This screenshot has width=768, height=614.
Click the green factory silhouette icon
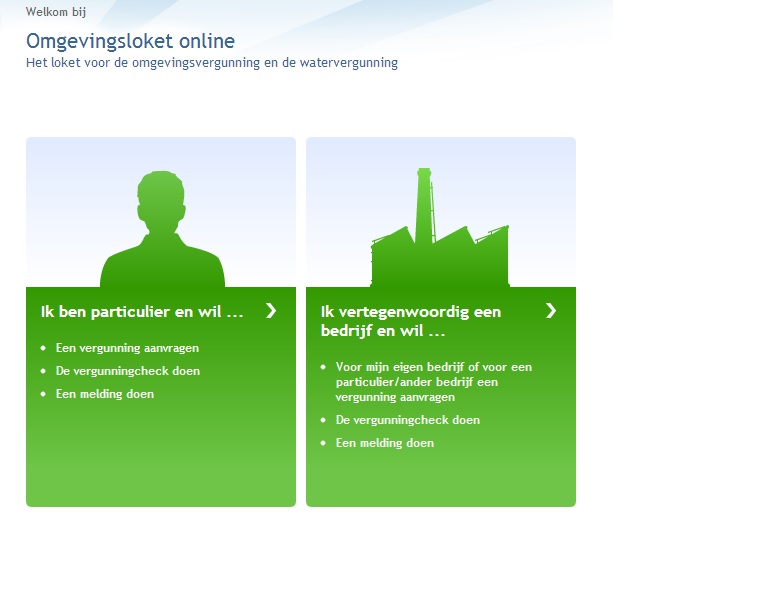point(440,228)
